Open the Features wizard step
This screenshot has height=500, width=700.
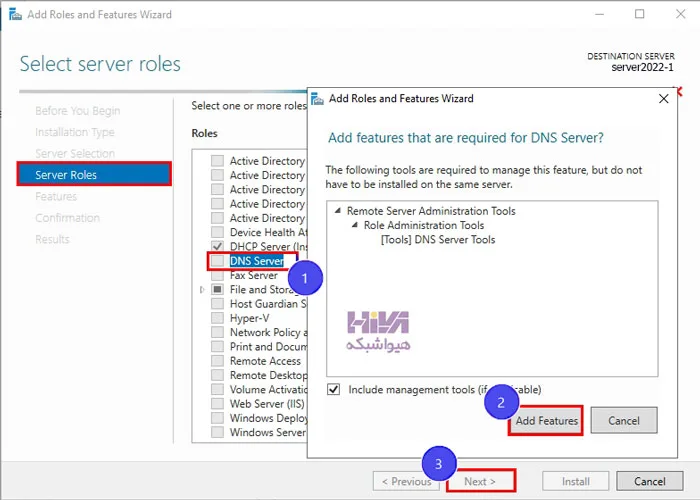point(56,196)
